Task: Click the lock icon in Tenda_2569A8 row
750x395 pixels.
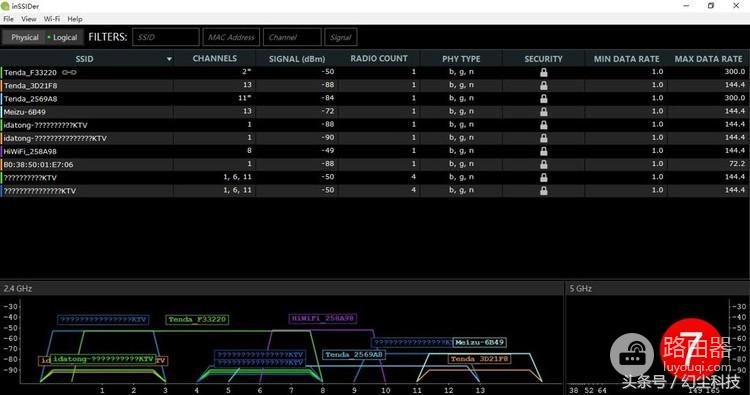Action: click(x=543, y=99)
